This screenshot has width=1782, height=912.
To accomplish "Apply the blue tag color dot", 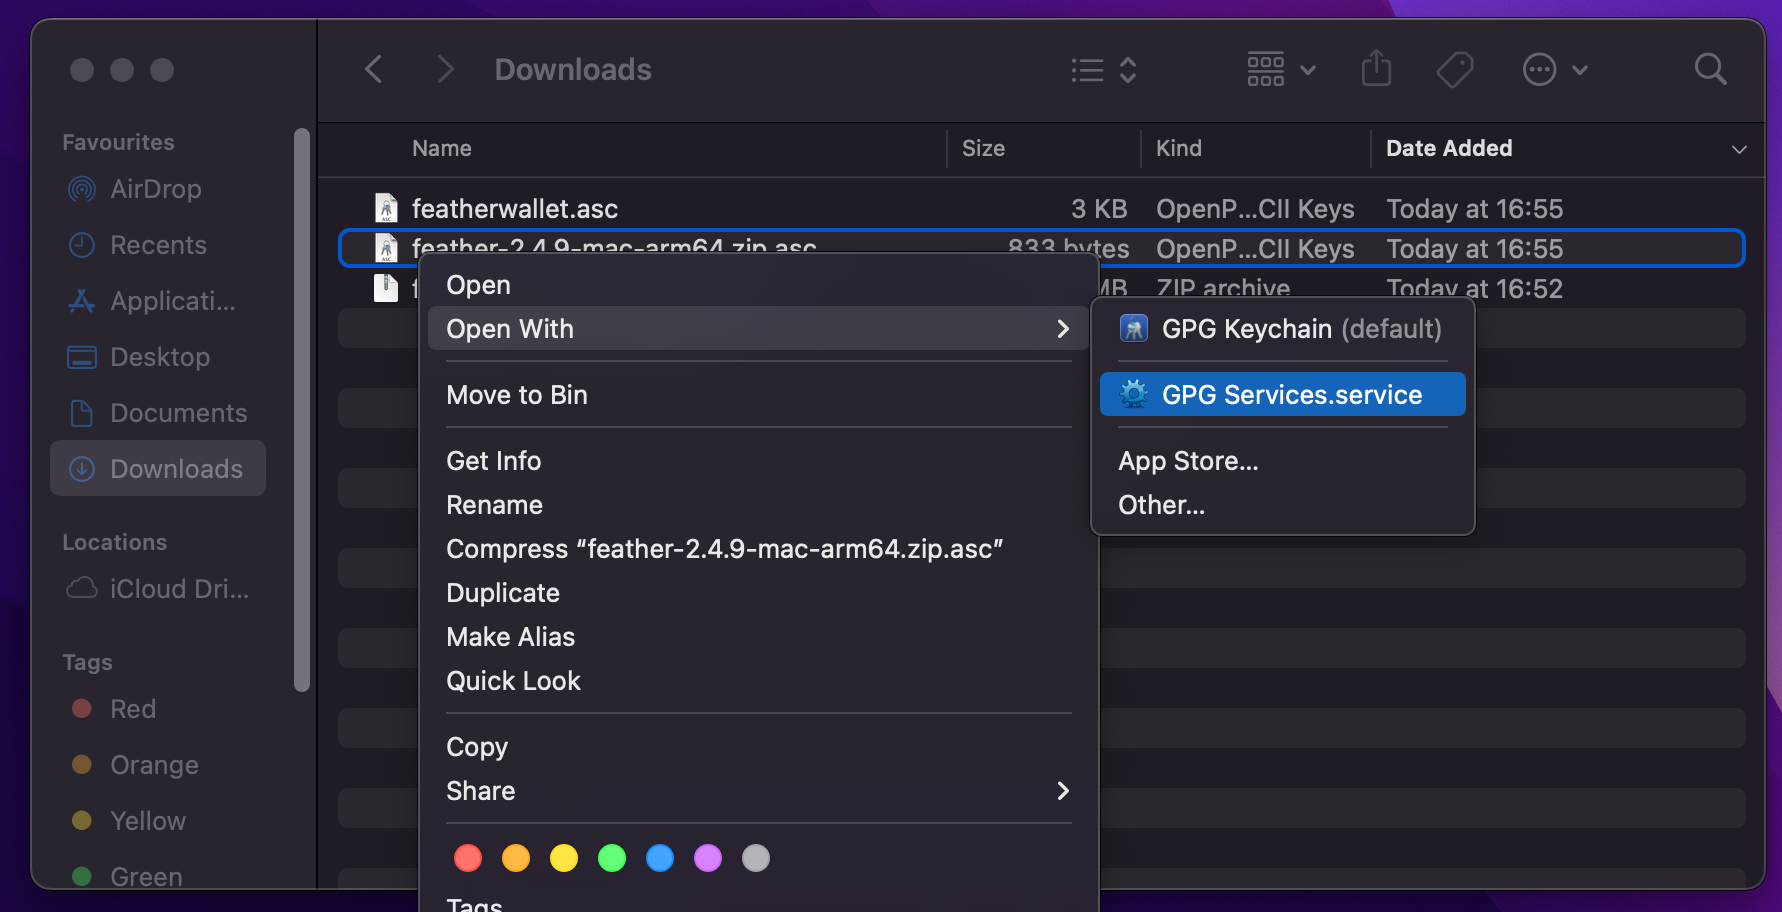I will 660,858.
